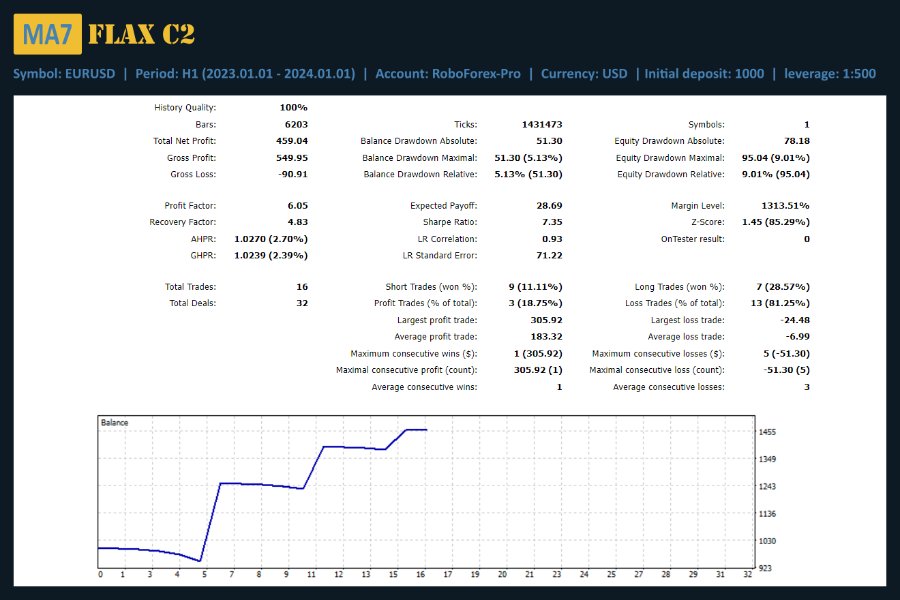Click Long Trades value 7 (28.57%)

783,287
